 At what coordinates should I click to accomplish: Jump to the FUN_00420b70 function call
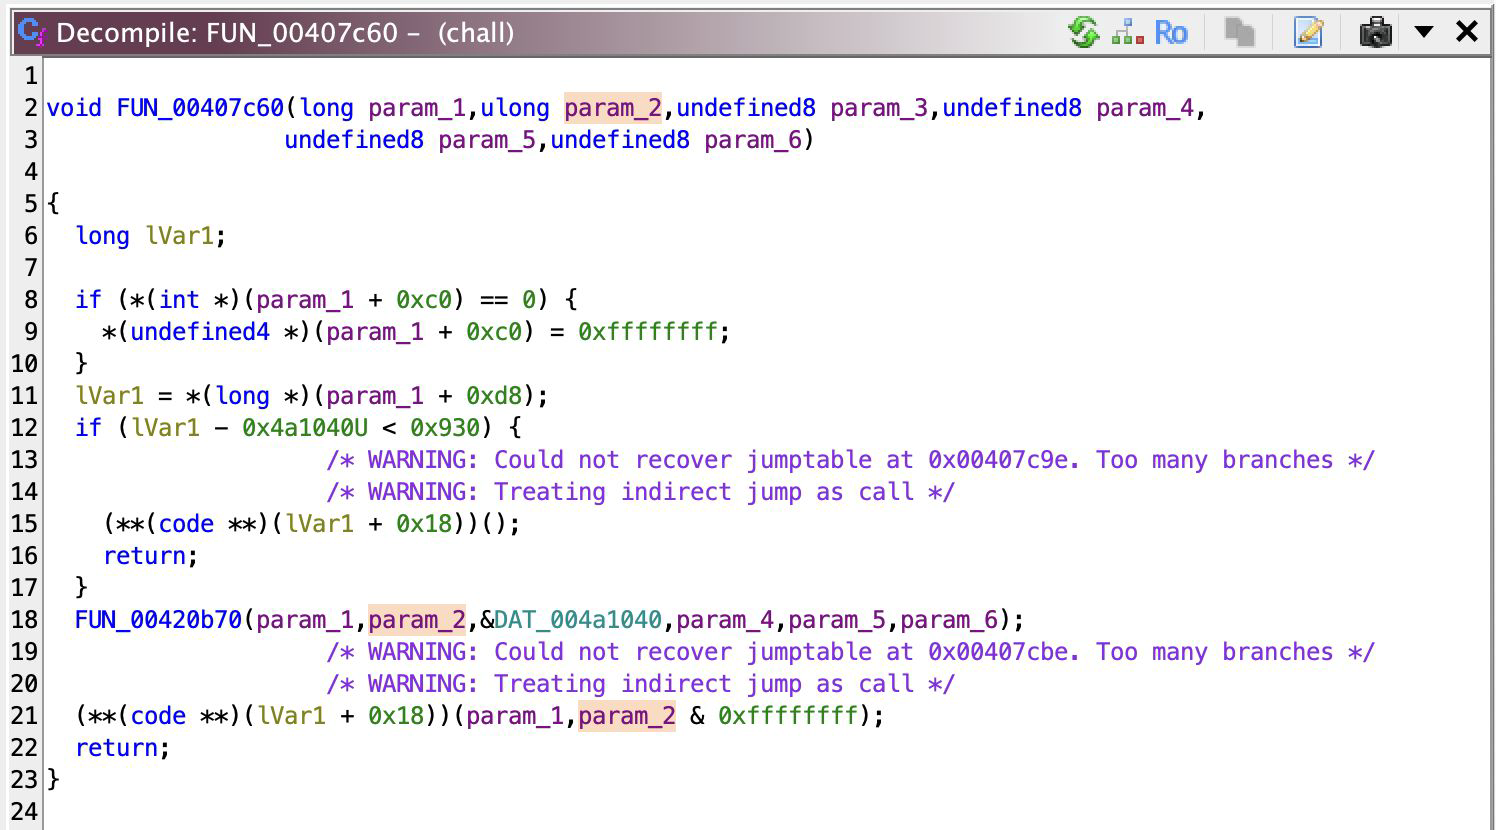pos(158,620)
